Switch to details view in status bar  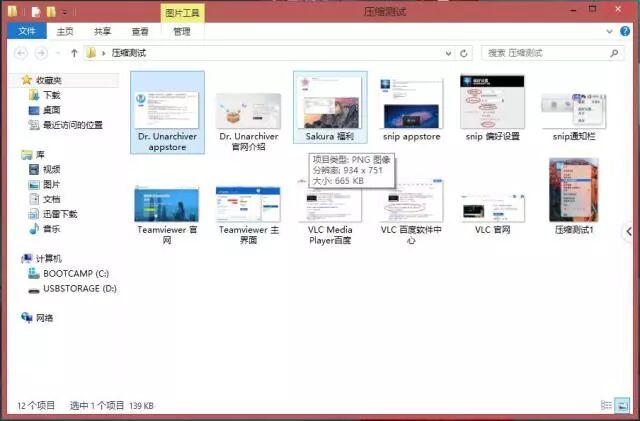tap(606, 405)
